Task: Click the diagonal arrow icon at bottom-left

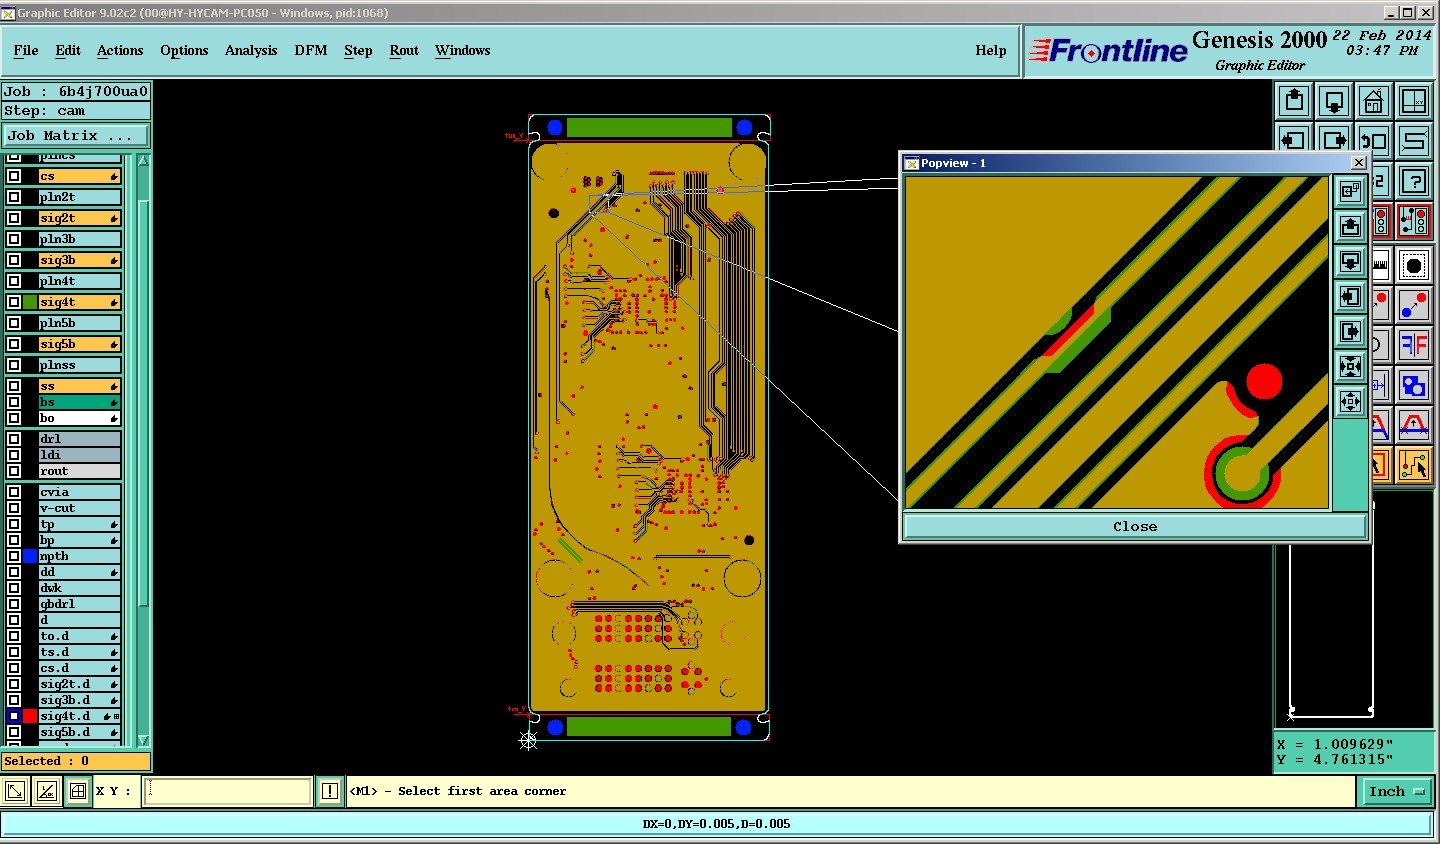Action: point(15,791)
